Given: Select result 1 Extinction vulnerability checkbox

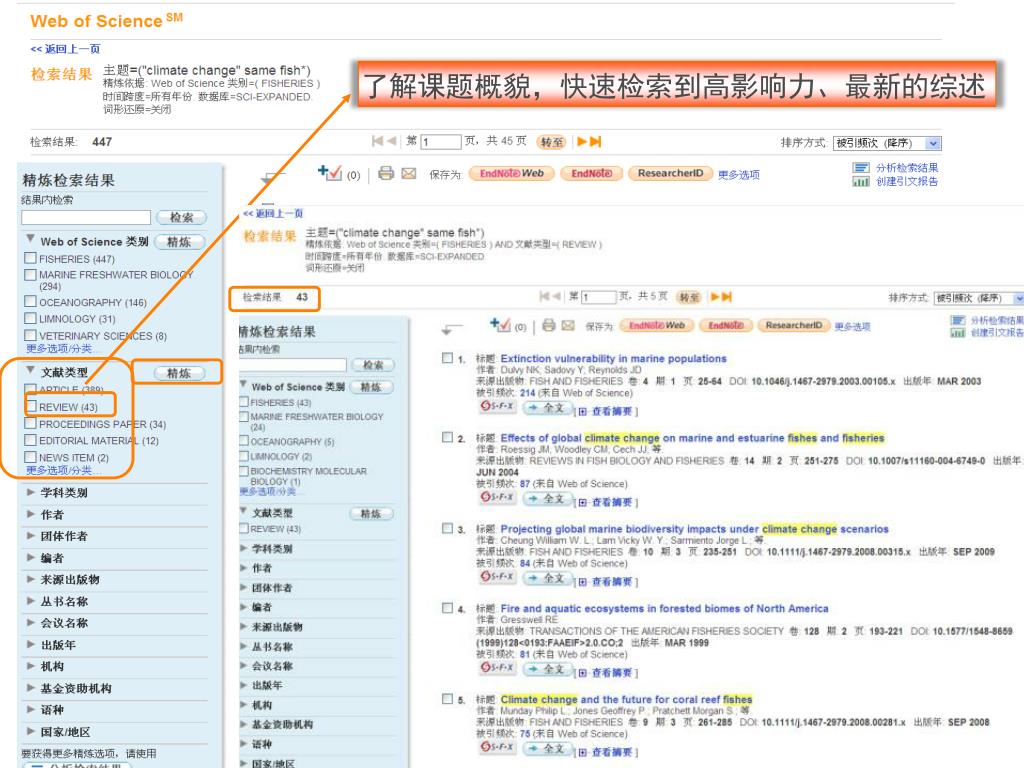Looking at the screenshot, I should 447,358.
